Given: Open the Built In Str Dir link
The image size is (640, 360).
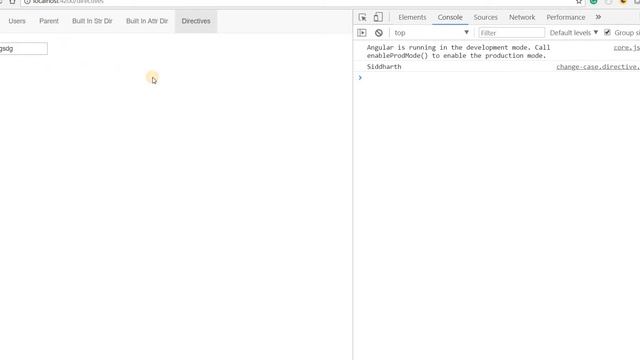Looking at the screenshot, I should [92, 21].
